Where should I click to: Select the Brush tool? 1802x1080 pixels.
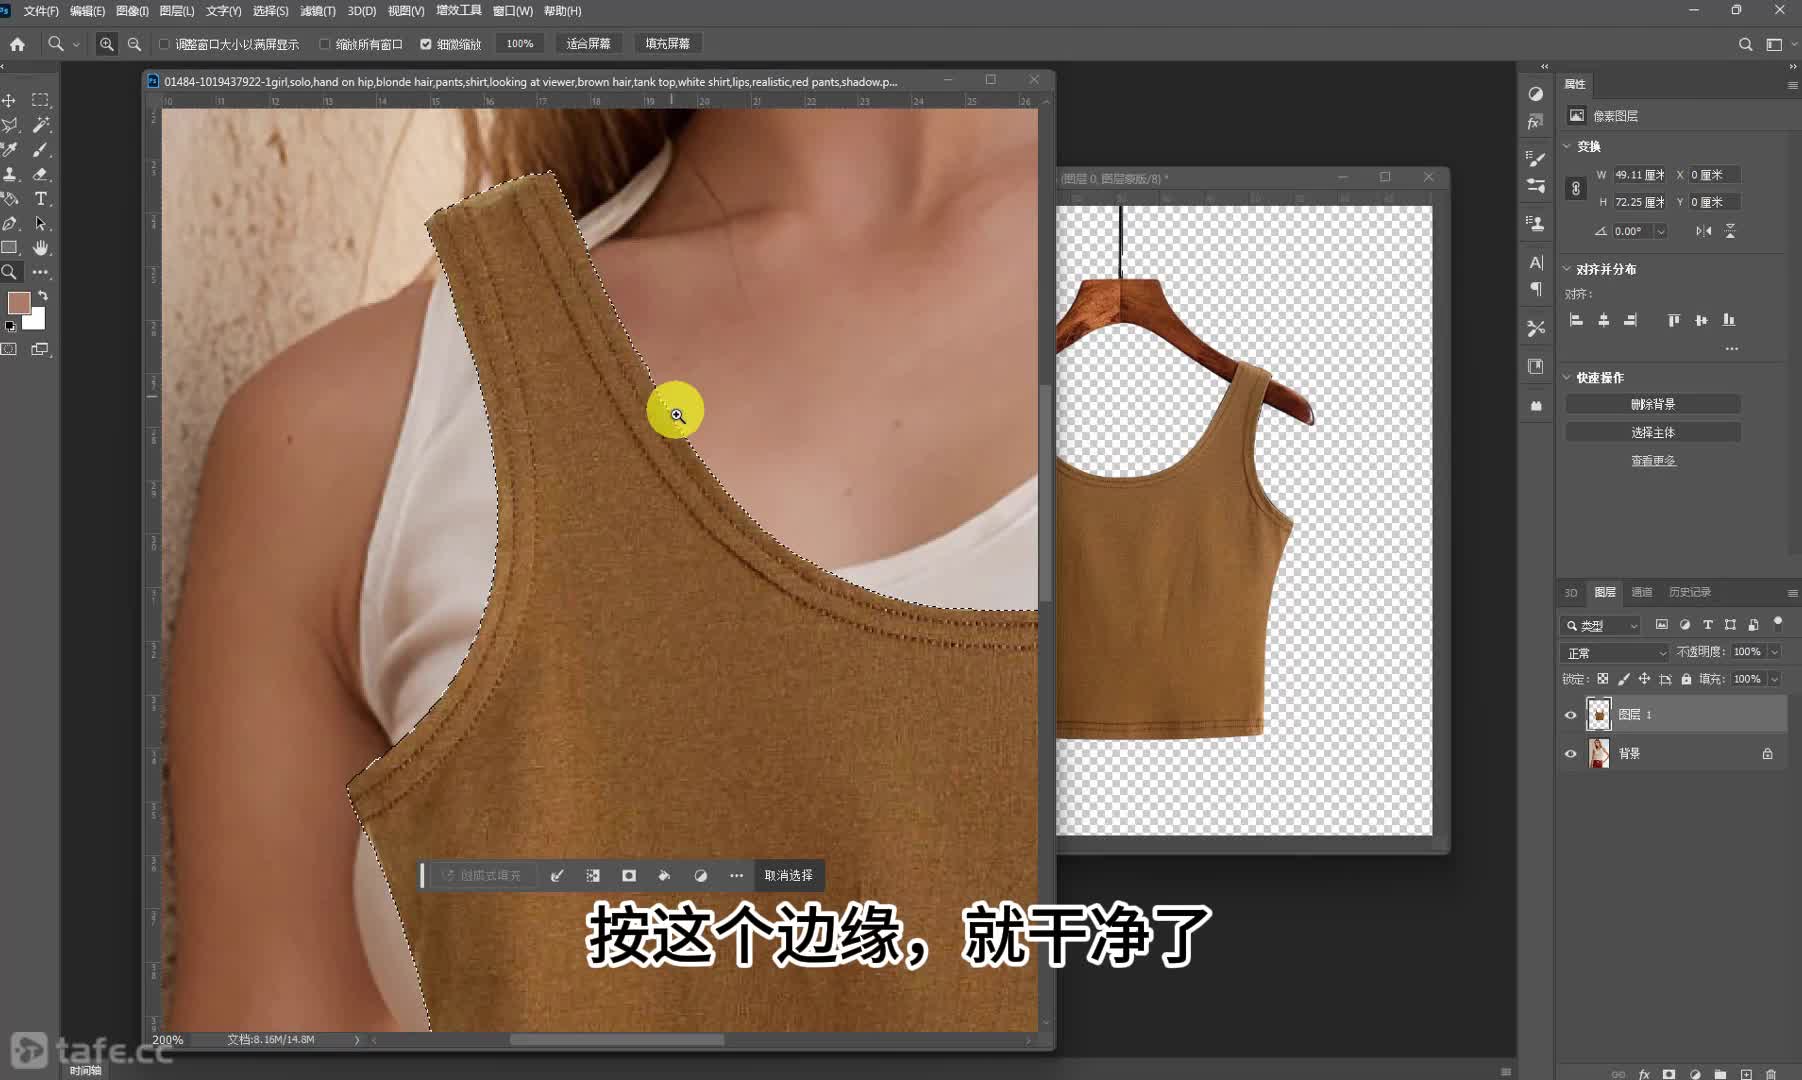tap(40, 150)
